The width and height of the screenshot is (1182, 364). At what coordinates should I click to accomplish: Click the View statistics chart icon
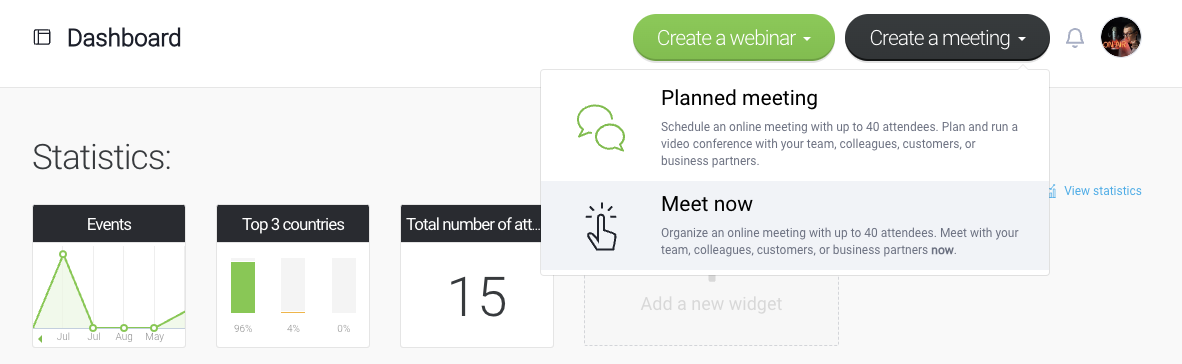tap(1052, 191)
